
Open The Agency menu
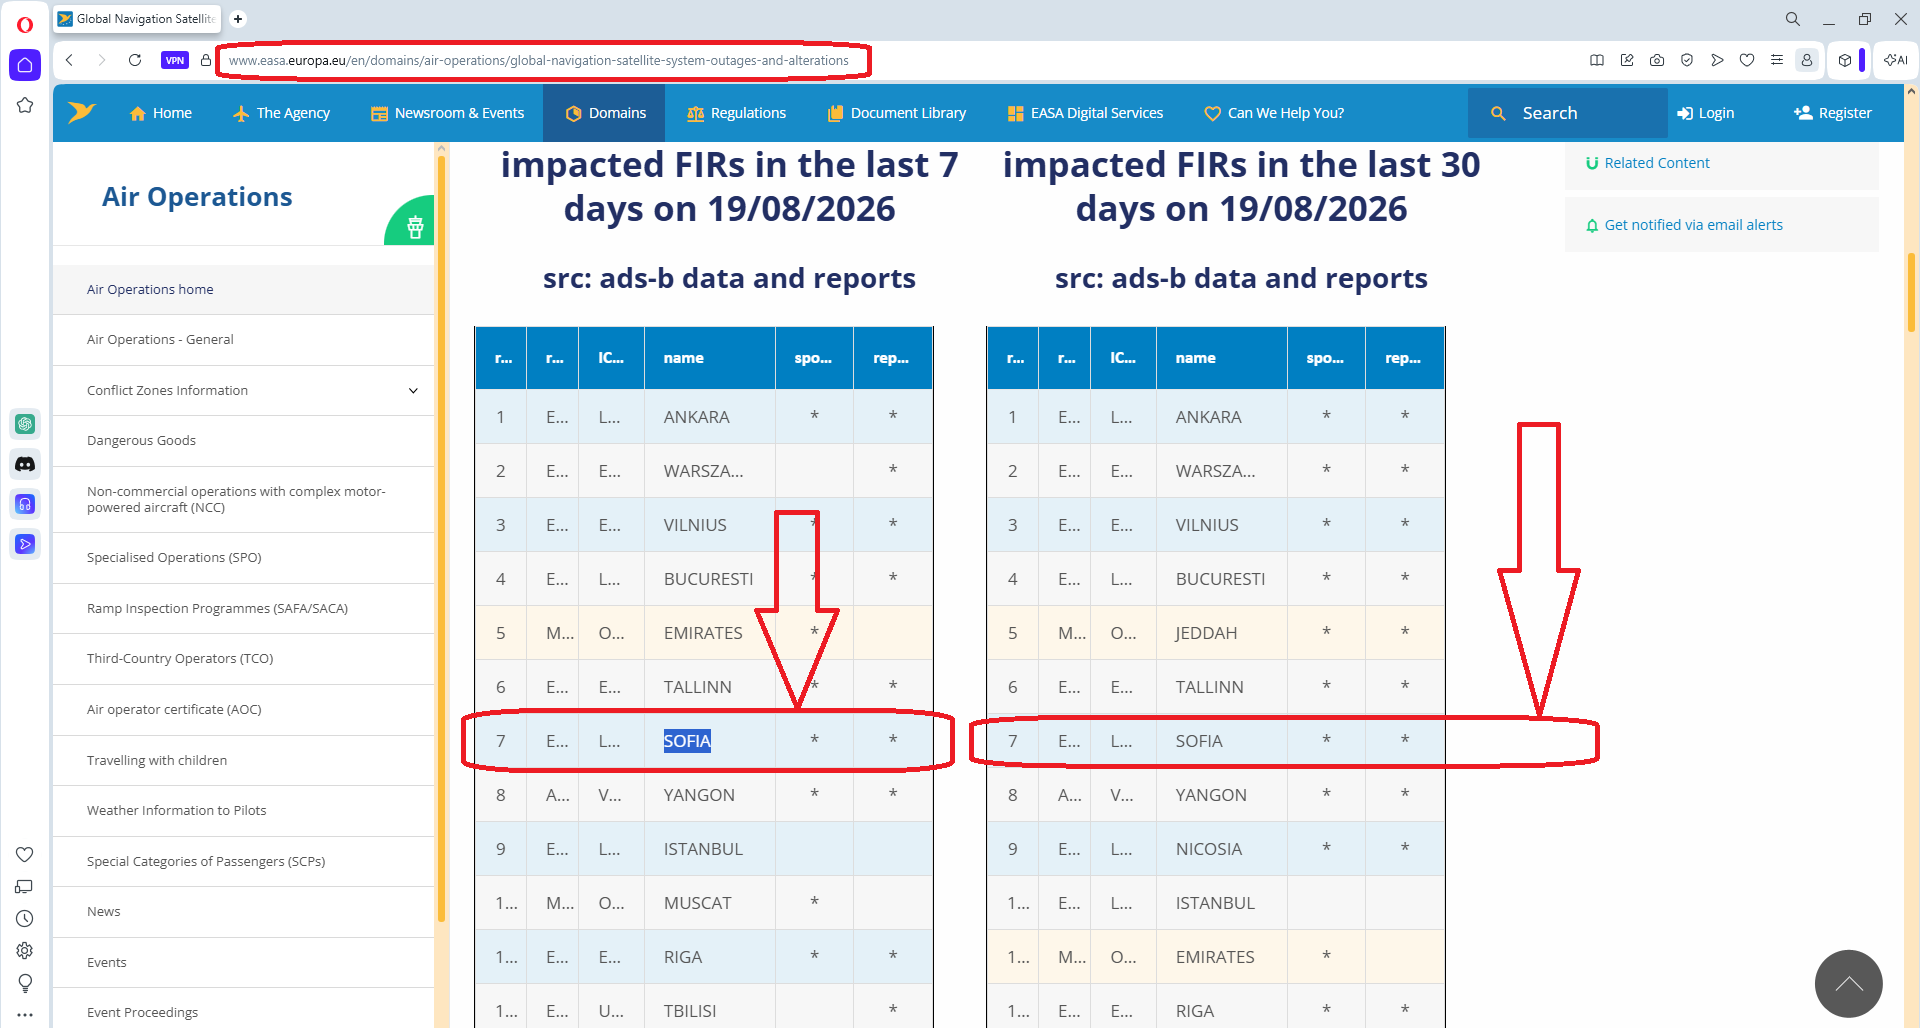click(281, 113)
